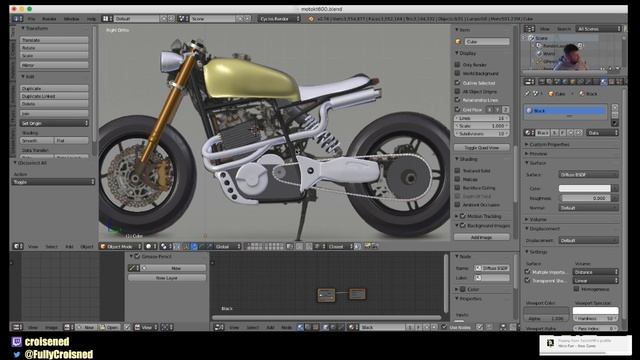
Task: Click the World icon in the outliner
Action: pos(539,53)
